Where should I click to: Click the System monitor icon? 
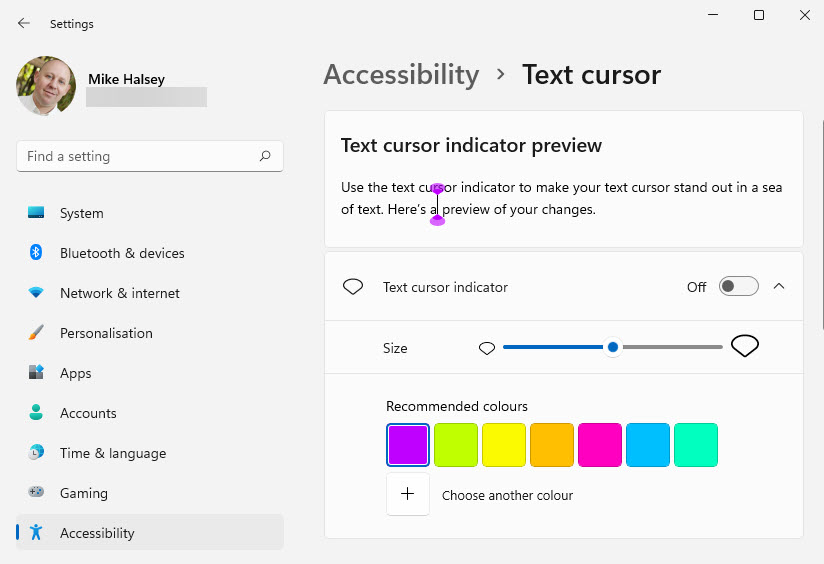point(36,213)
